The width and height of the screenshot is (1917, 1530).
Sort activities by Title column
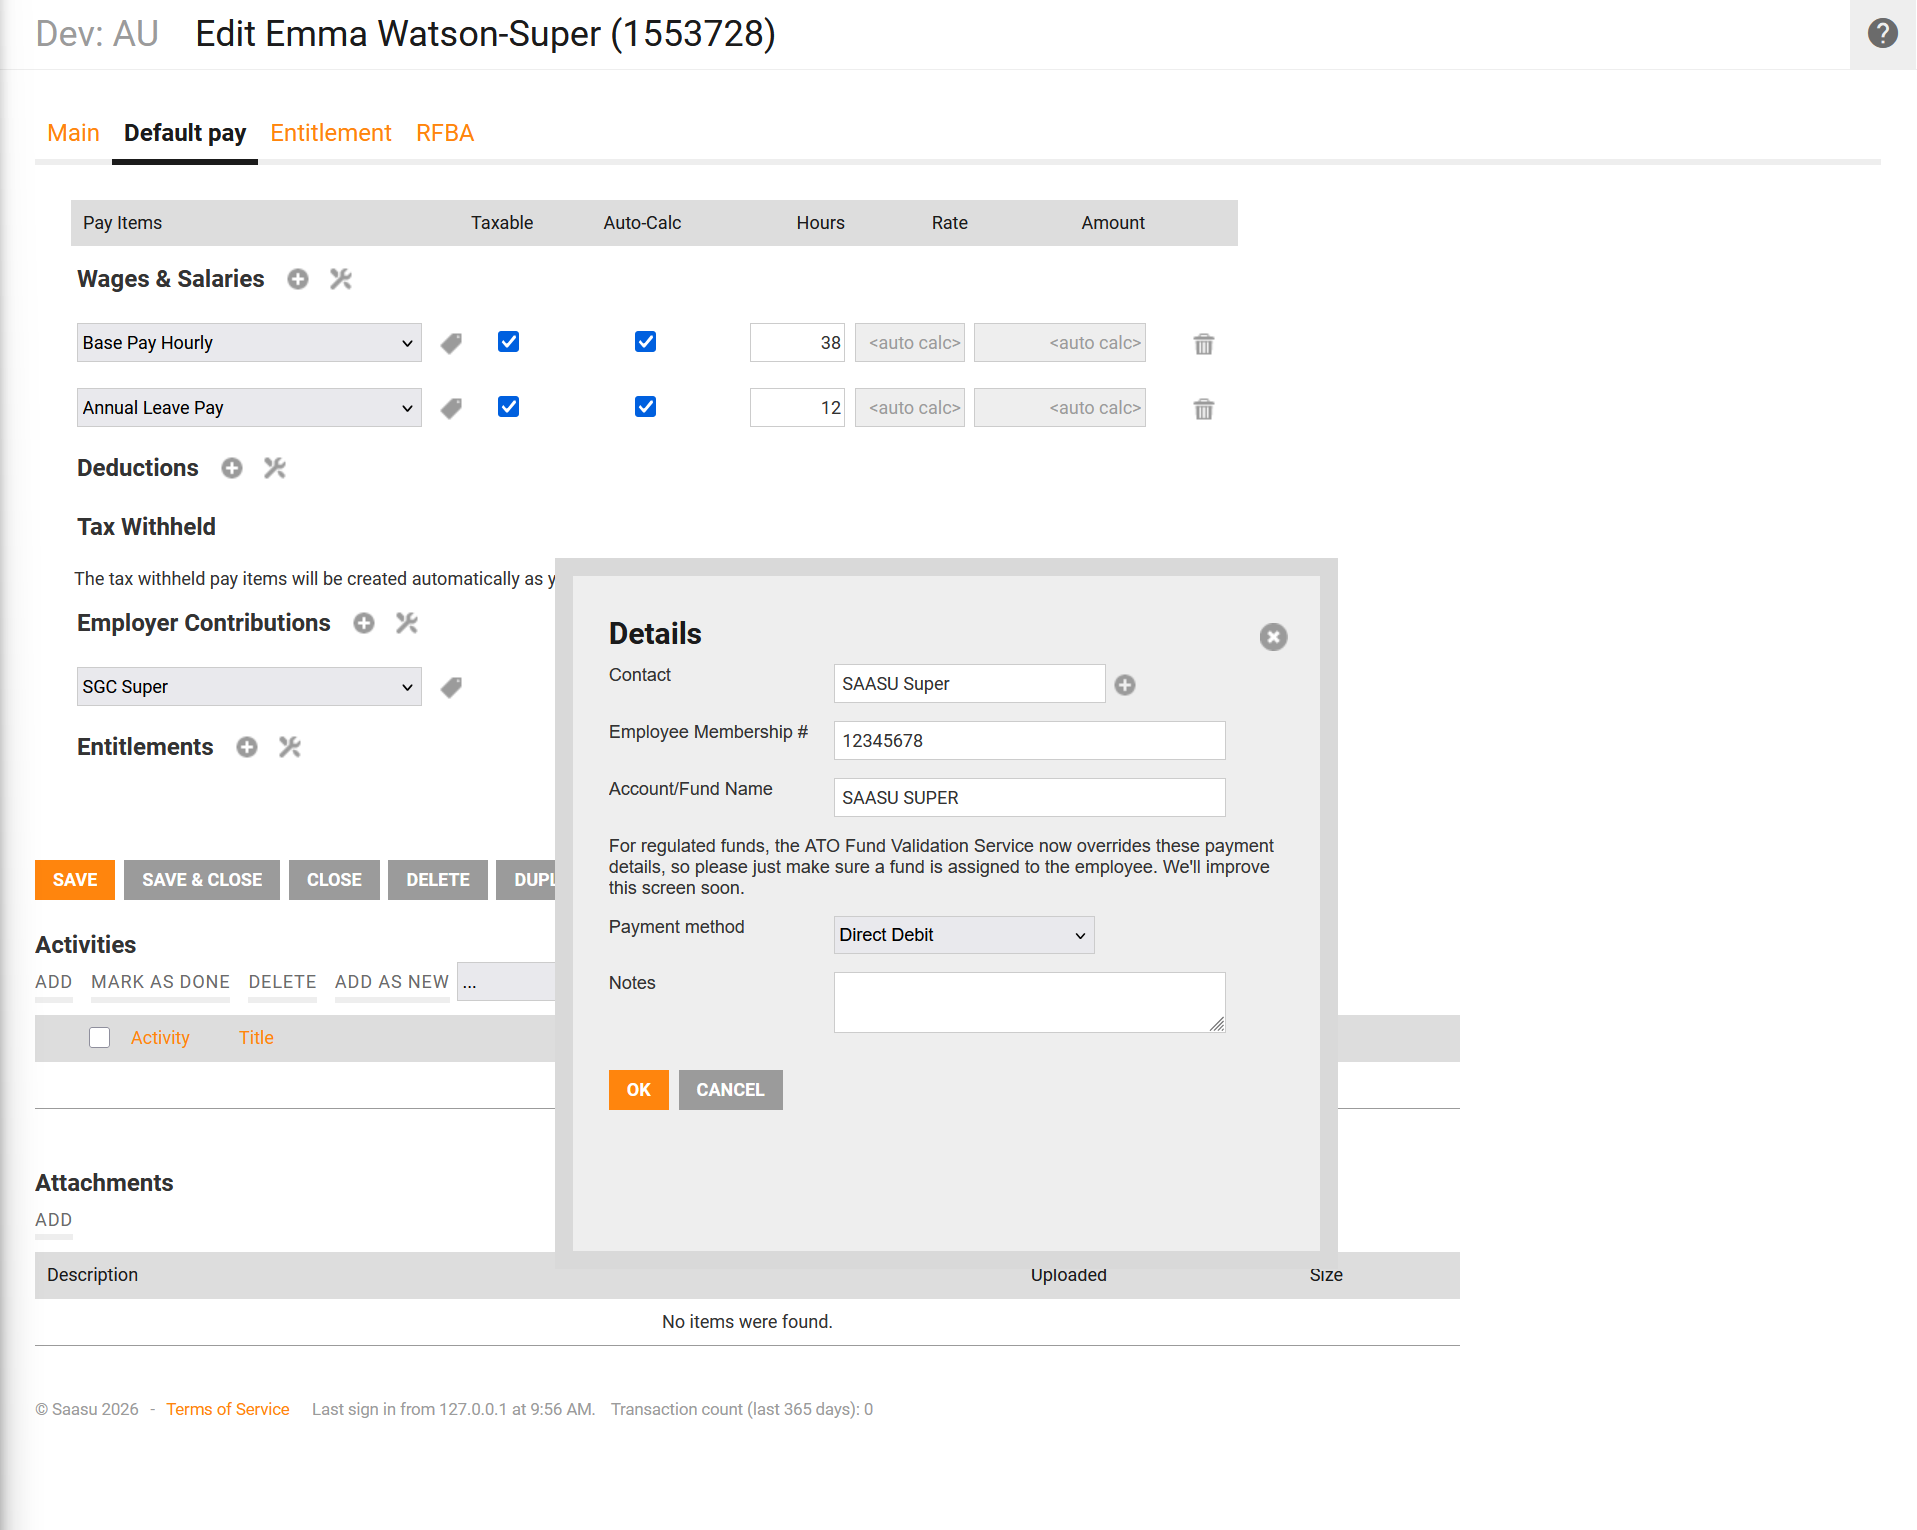[256, 1038]
